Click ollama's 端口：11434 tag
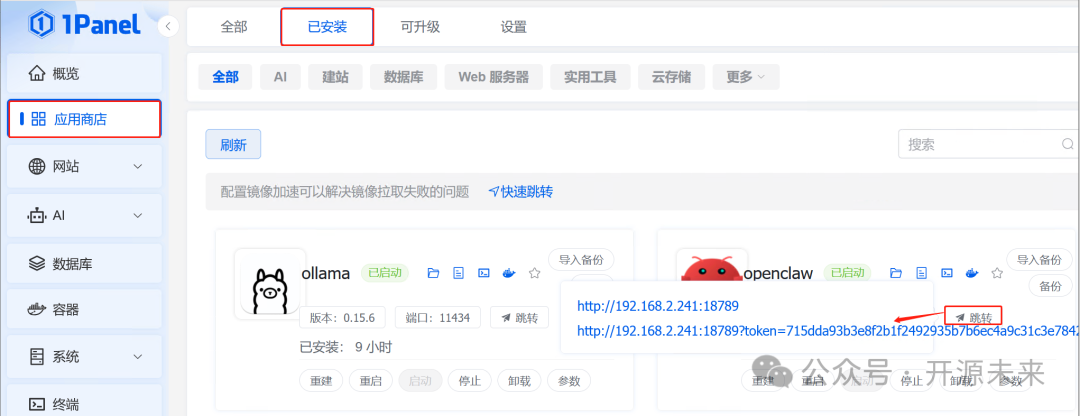Viewport: 1080px width, 416px height. 438,318
